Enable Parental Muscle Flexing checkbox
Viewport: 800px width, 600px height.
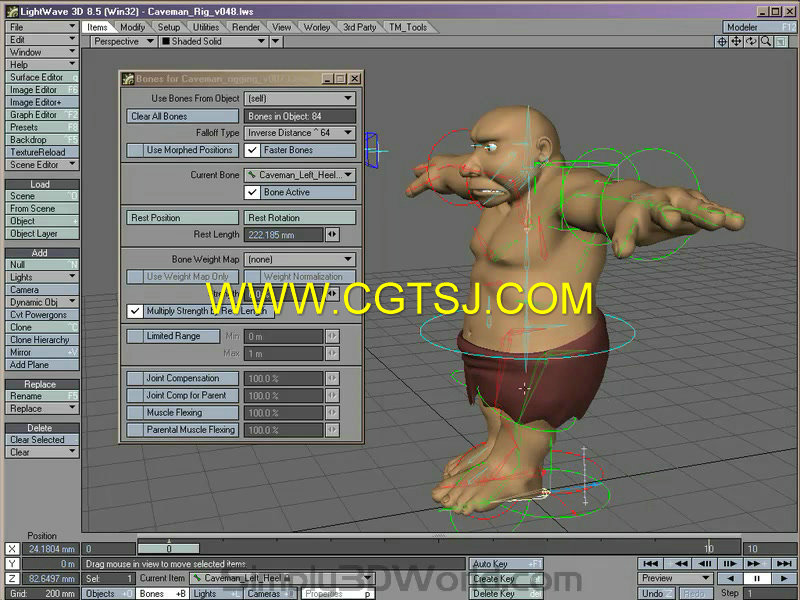[x=135, y=430]
